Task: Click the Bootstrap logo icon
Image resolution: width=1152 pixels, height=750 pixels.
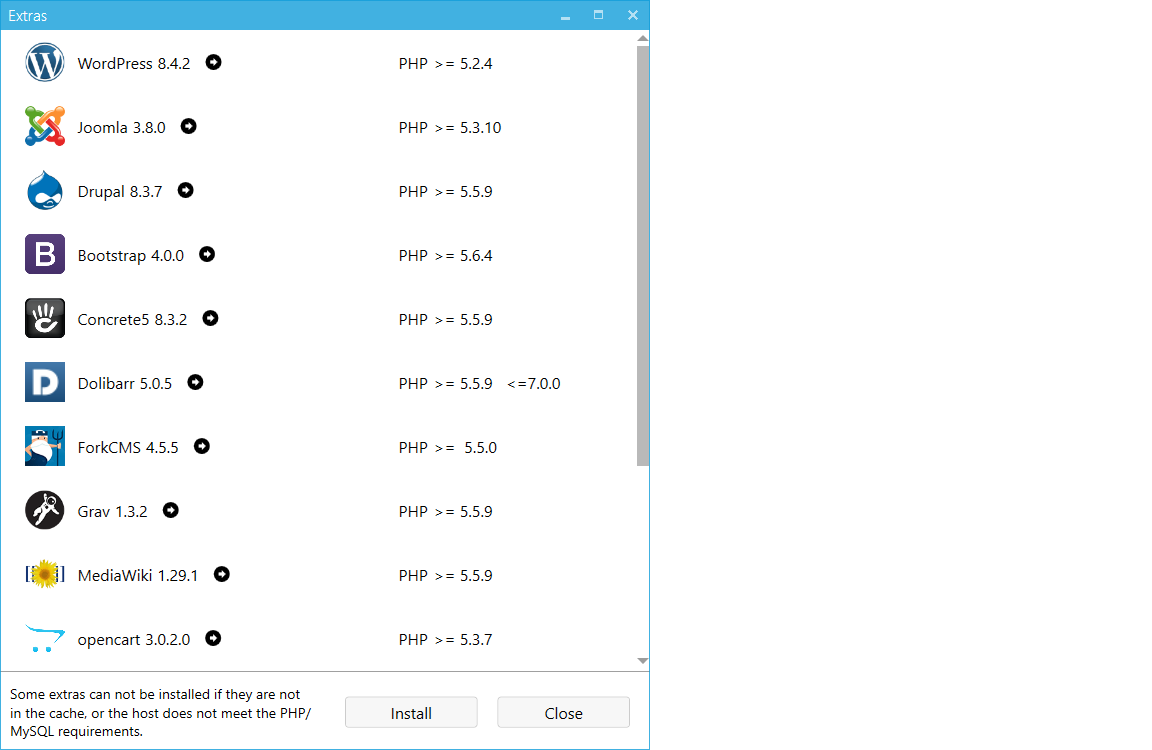Action: [45, 254]
